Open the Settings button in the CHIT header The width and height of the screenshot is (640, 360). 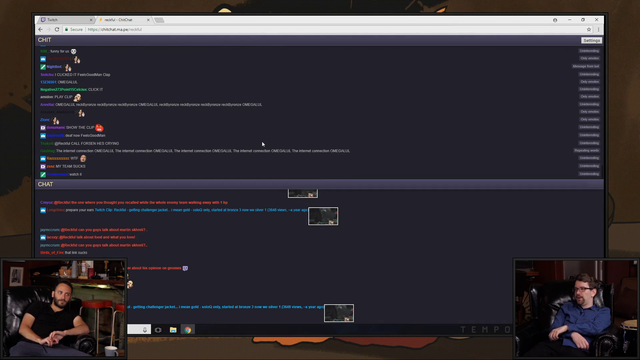pos(591,40)
